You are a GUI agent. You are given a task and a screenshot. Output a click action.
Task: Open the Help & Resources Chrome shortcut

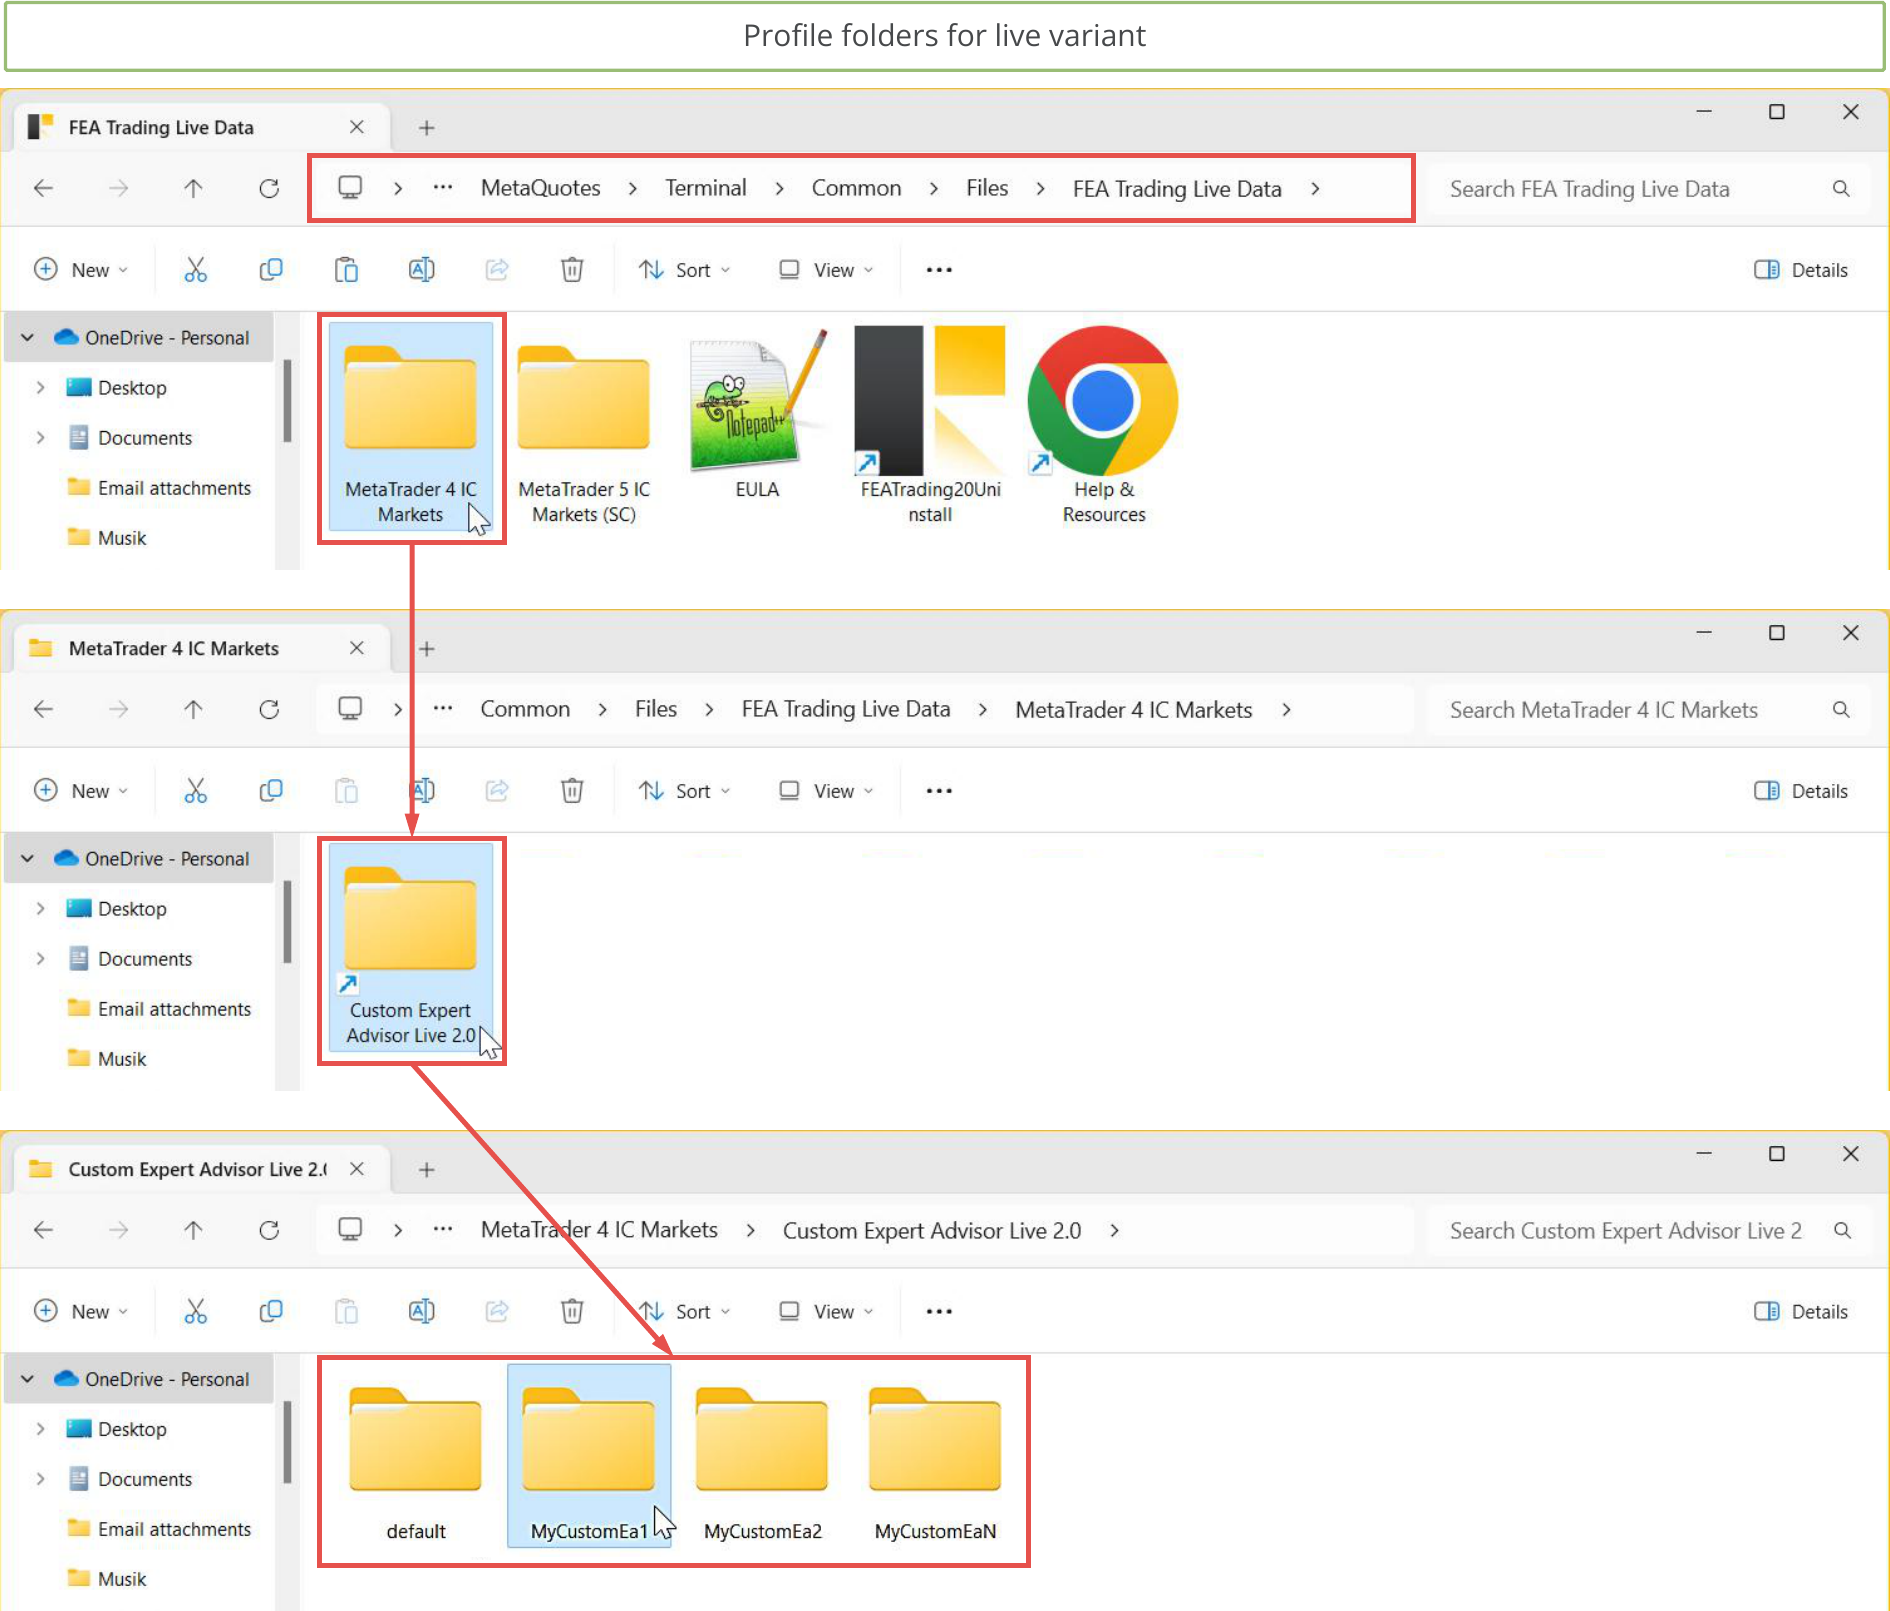(1103, 425)
